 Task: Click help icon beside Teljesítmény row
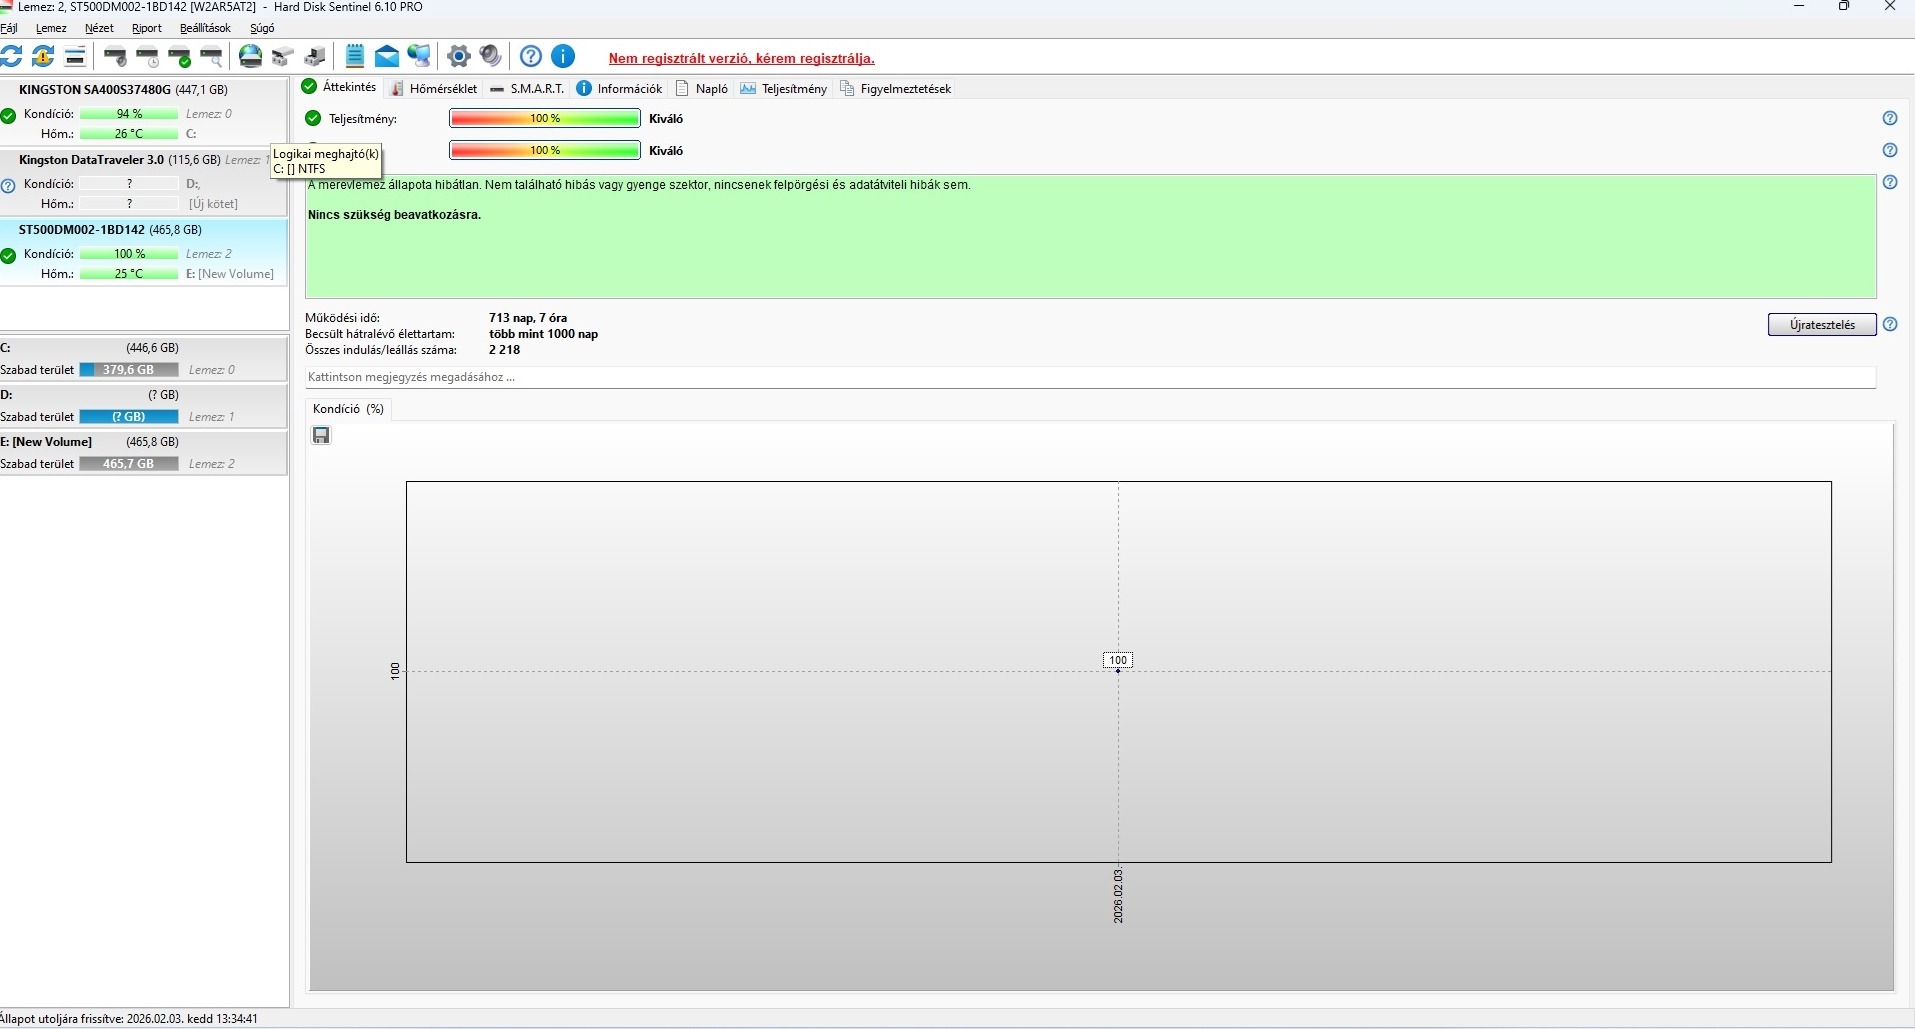click(1890, 118)
